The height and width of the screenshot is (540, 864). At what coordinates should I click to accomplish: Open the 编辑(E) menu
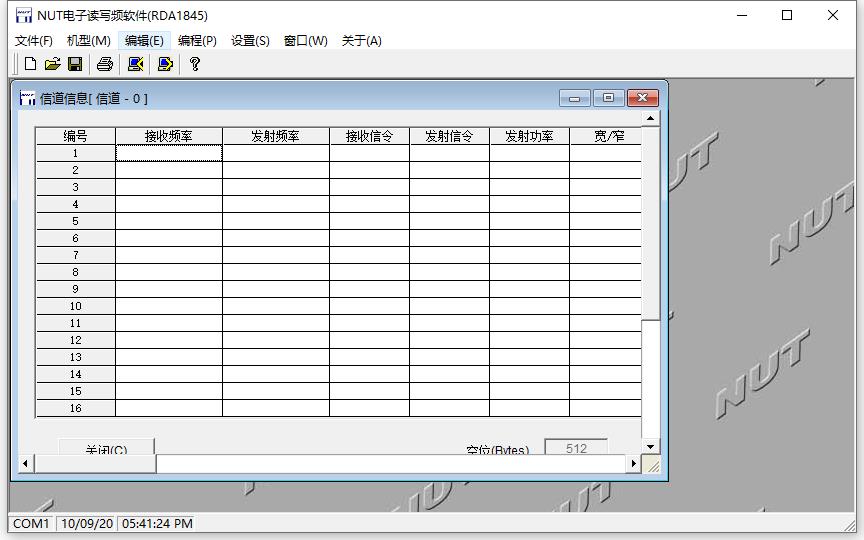click(x=144, y=41)
